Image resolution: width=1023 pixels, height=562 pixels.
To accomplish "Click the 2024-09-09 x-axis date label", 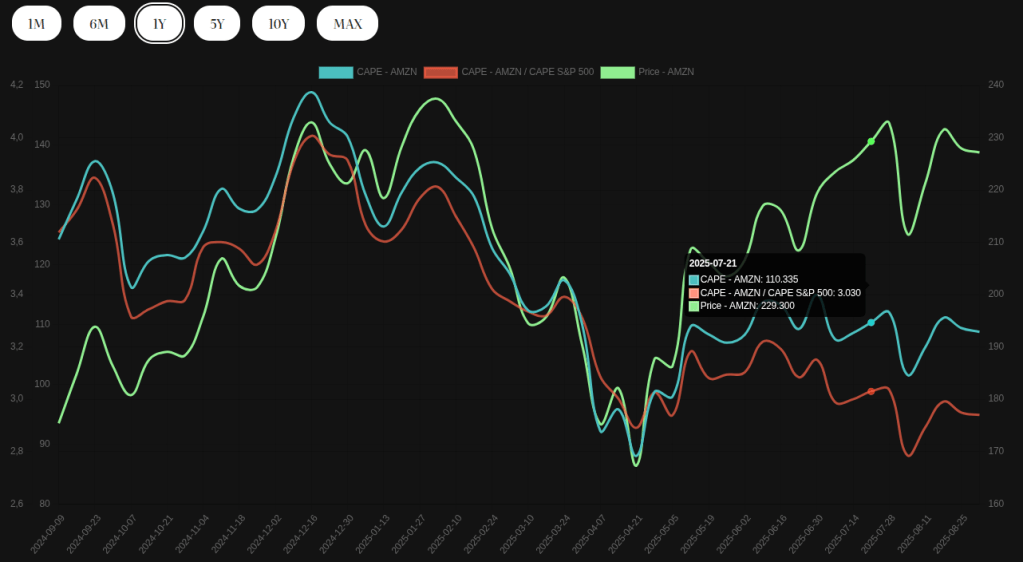I will [x=48, y=534].
